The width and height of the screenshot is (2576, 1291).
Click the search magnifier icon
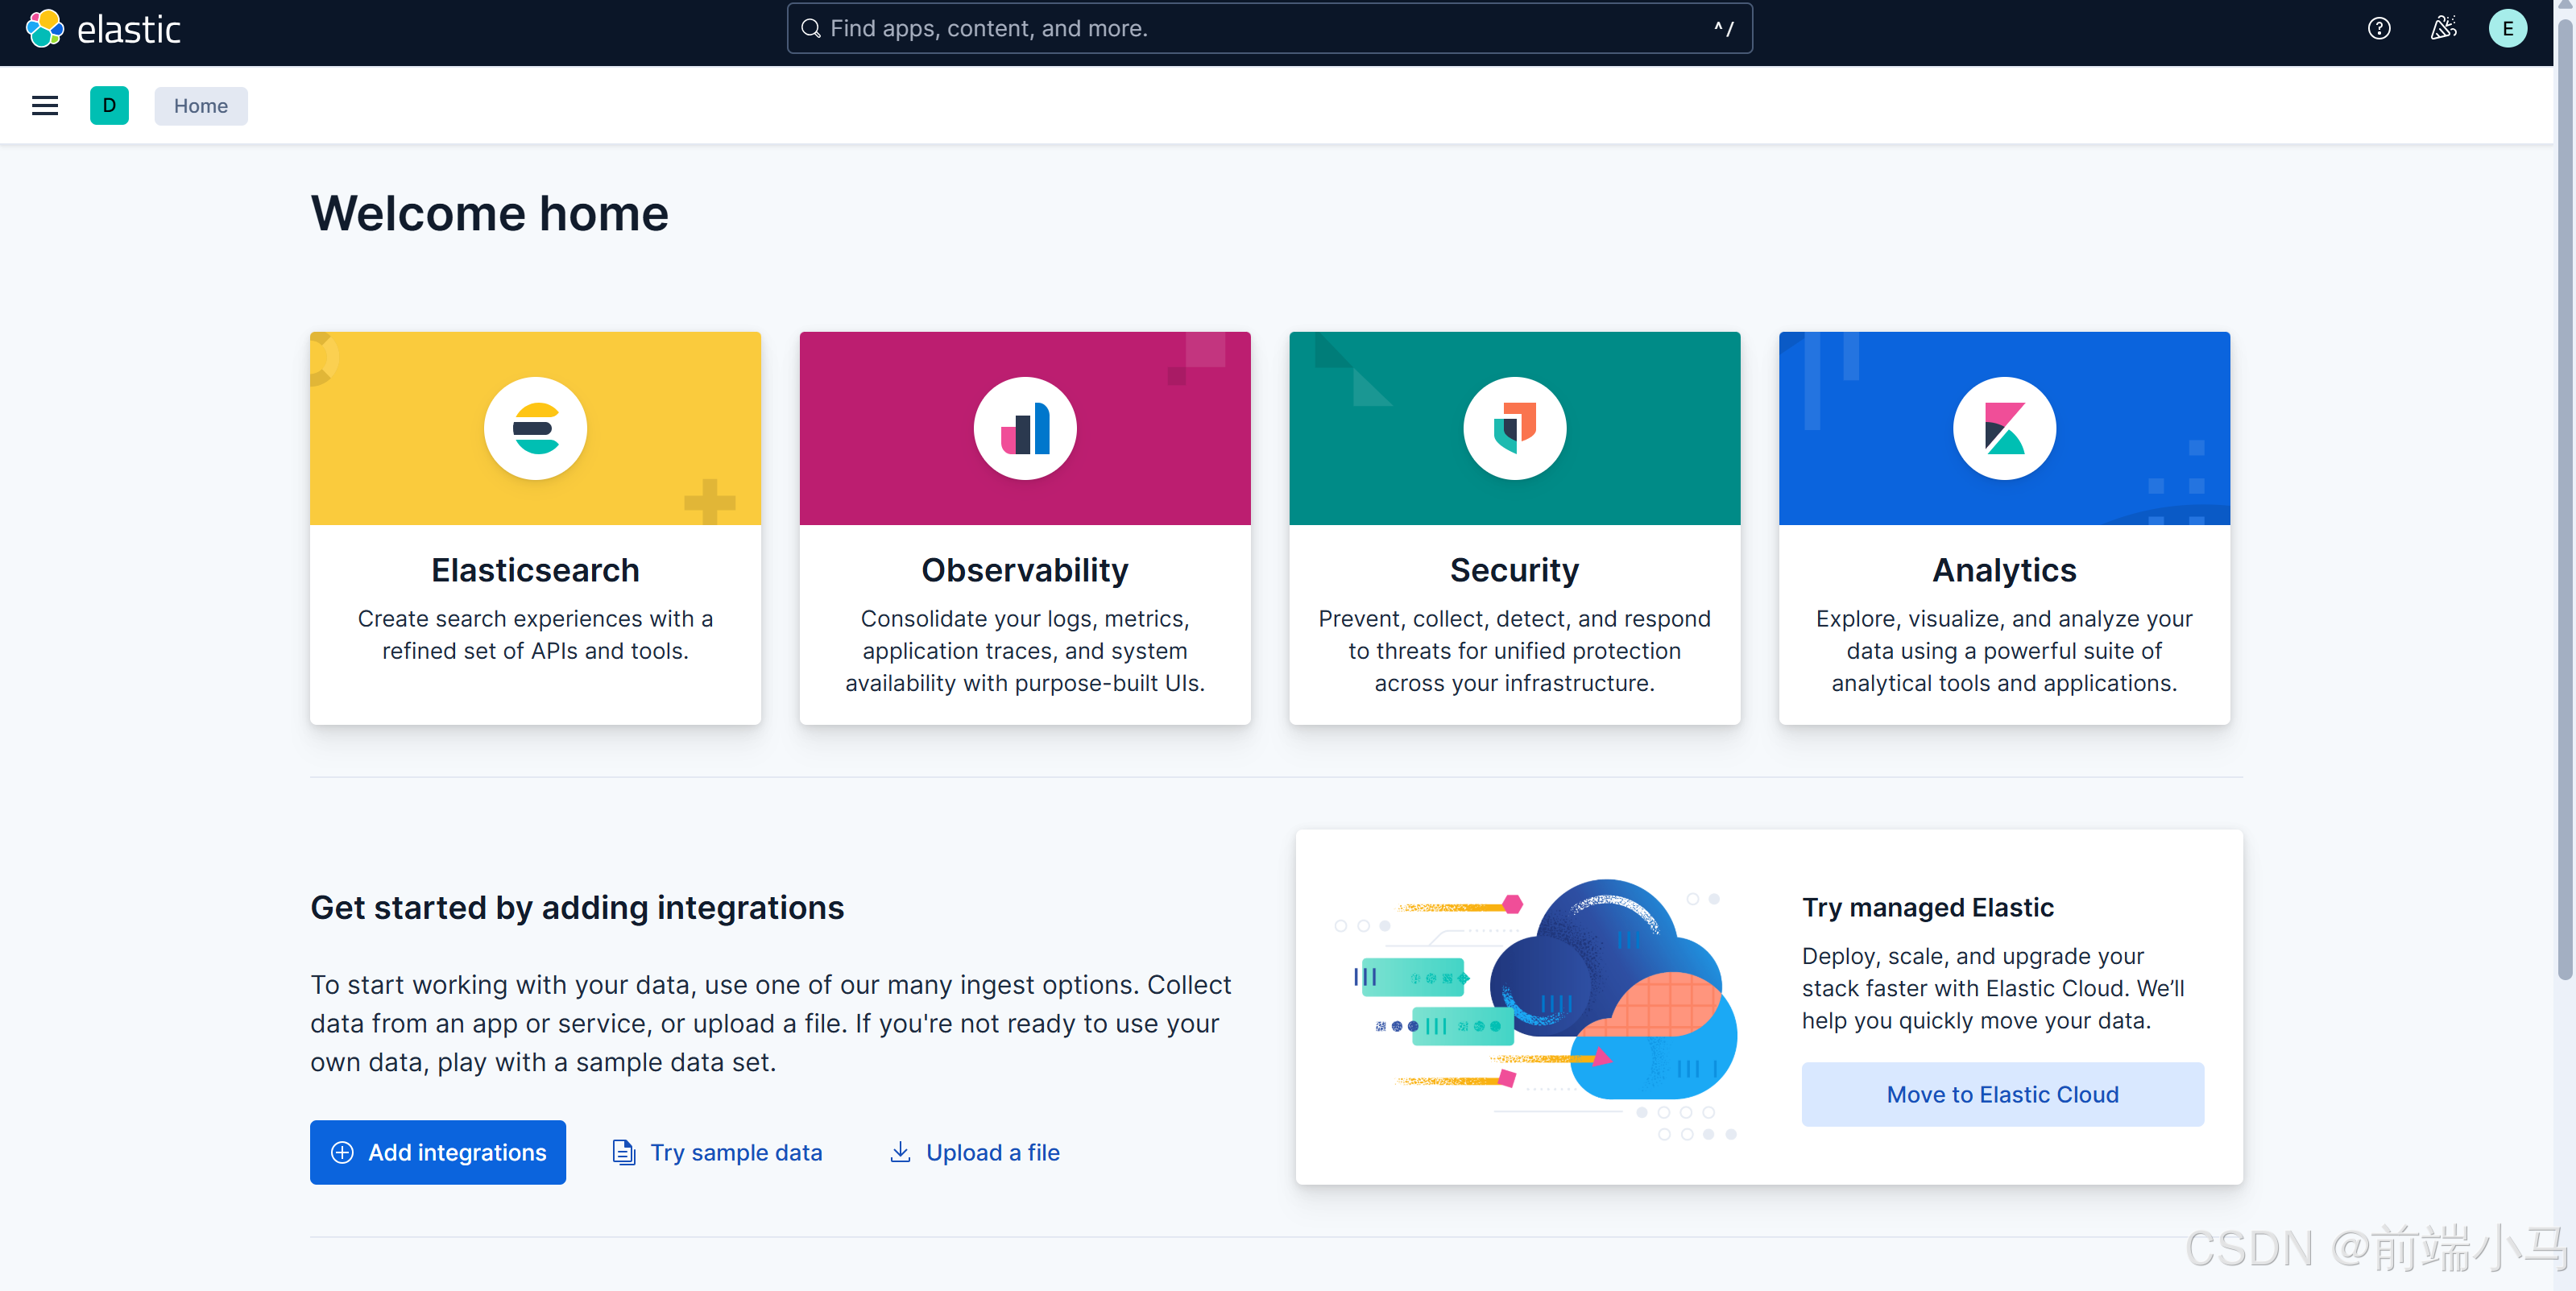(x=811, y=29)
